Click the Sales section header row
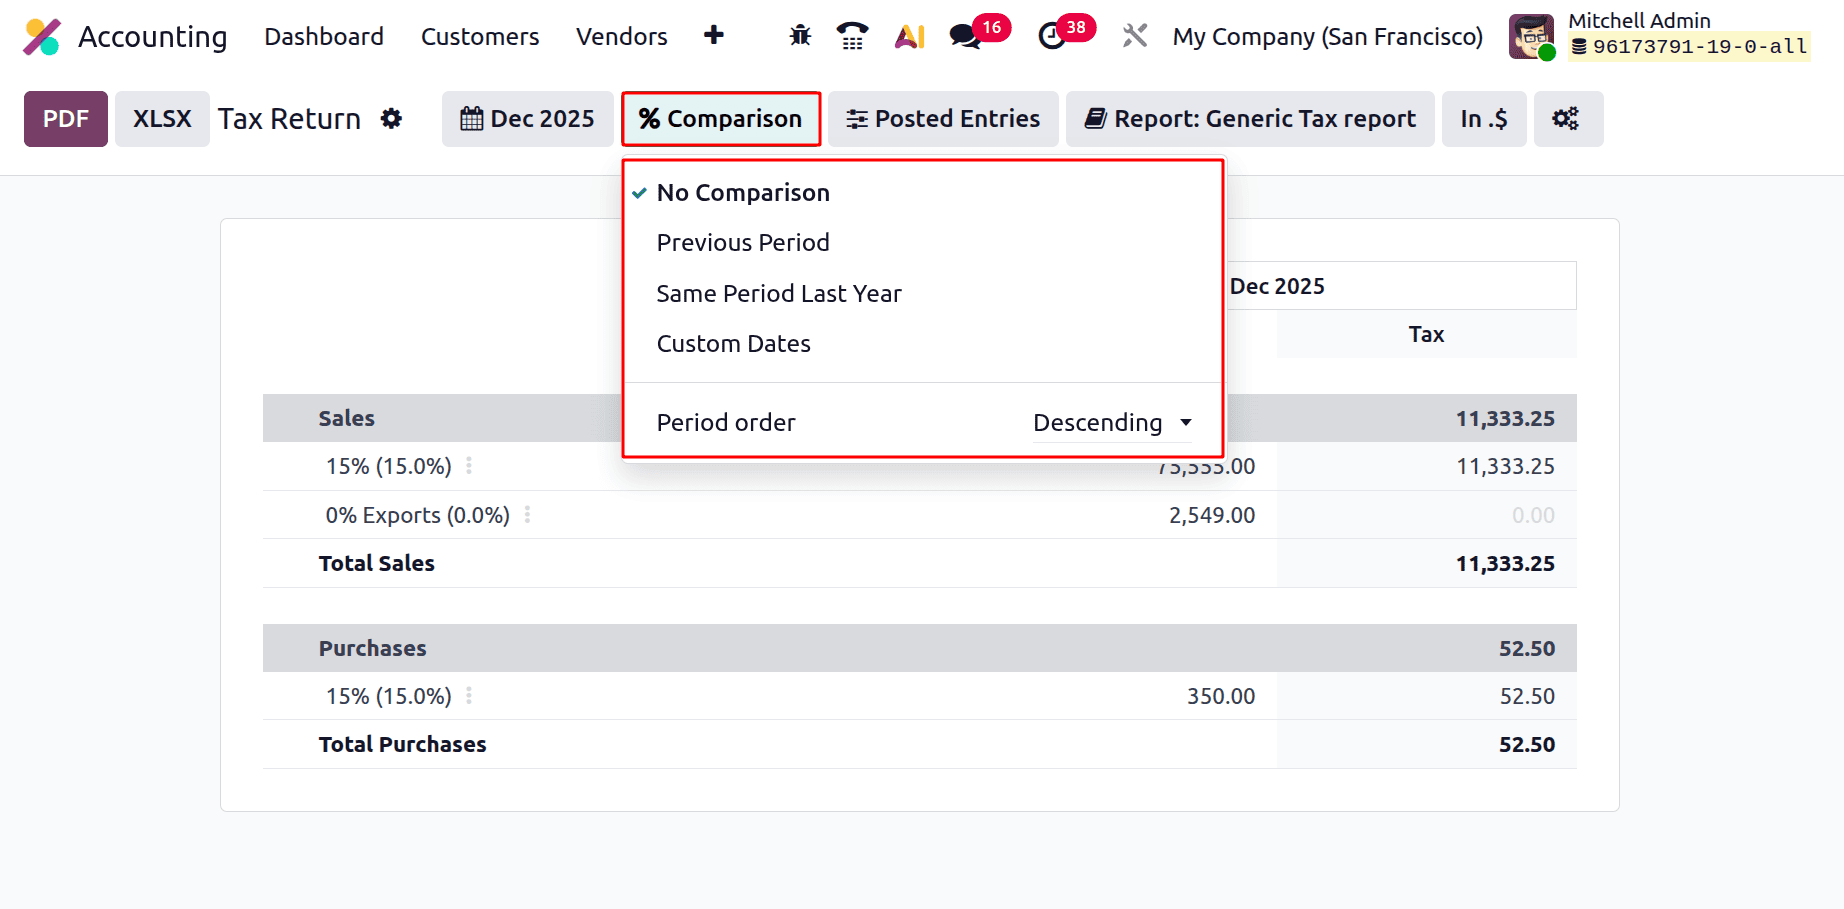The width and height of the screenshot is (1844, 909). tap(919, 418)
